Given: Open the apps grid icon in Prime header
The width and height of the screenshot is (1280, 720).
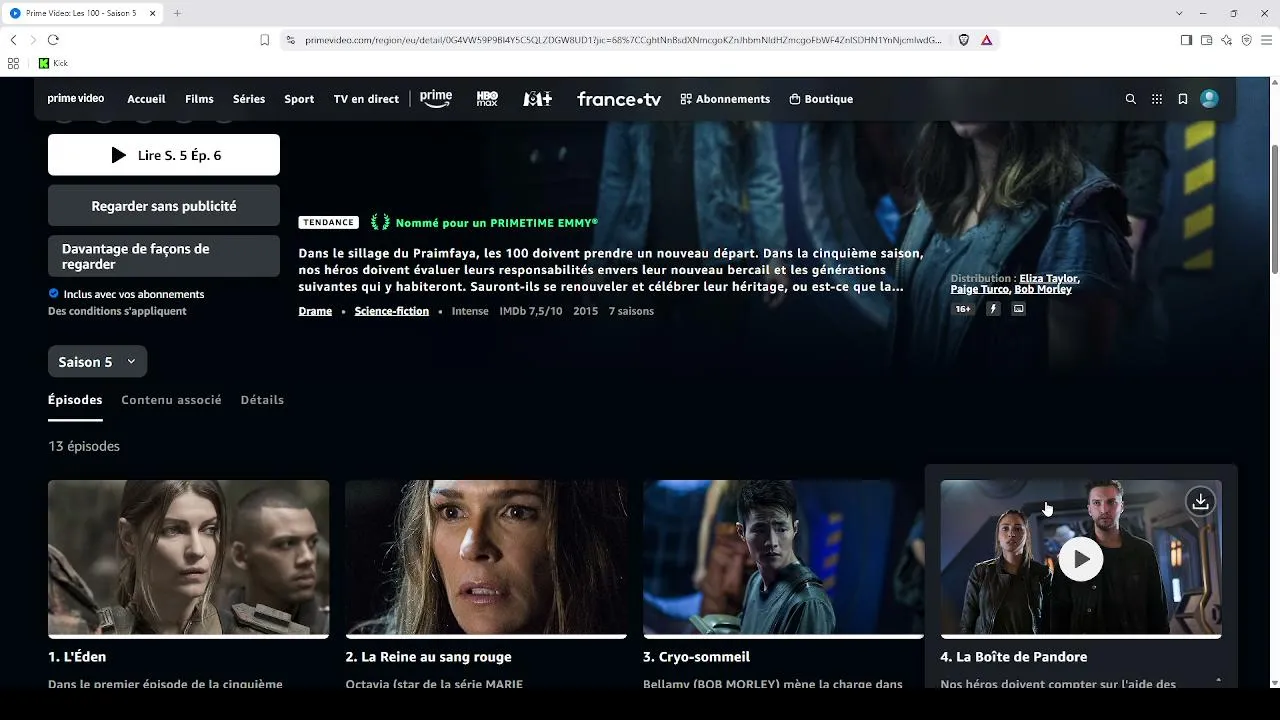Looking at the screenshot, I should 1157,99.
